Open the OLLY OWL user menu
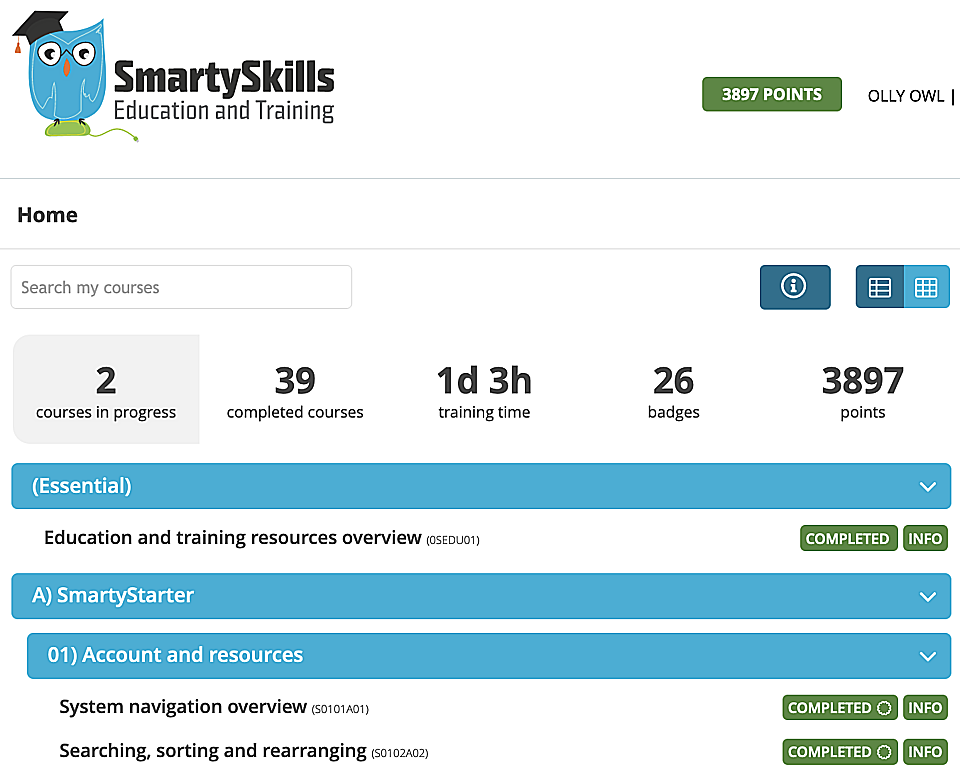This screenshot has width=960, height=777. click(x=906, y=96)
